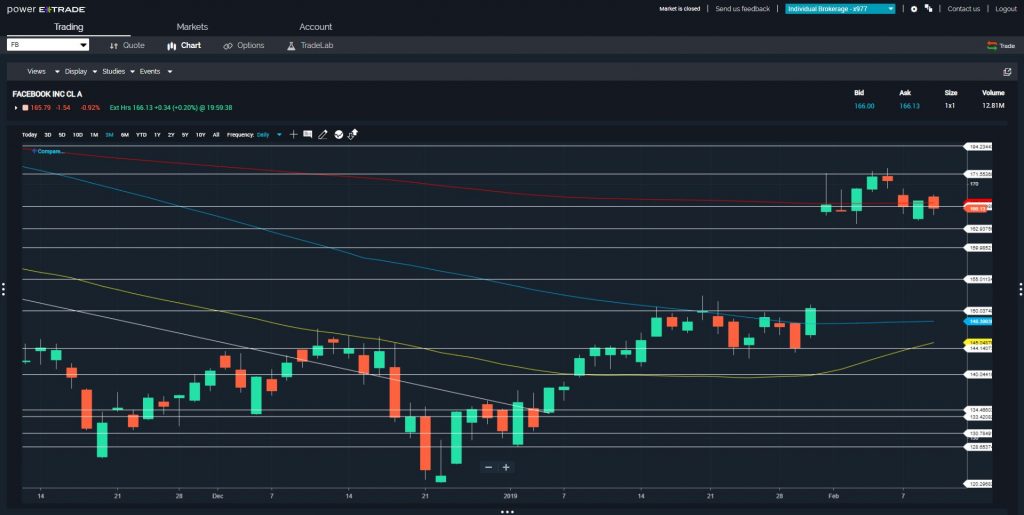1024x515 pixels.
Task: Pop out the chart panel icon
Action: (x=1007, y=71)
